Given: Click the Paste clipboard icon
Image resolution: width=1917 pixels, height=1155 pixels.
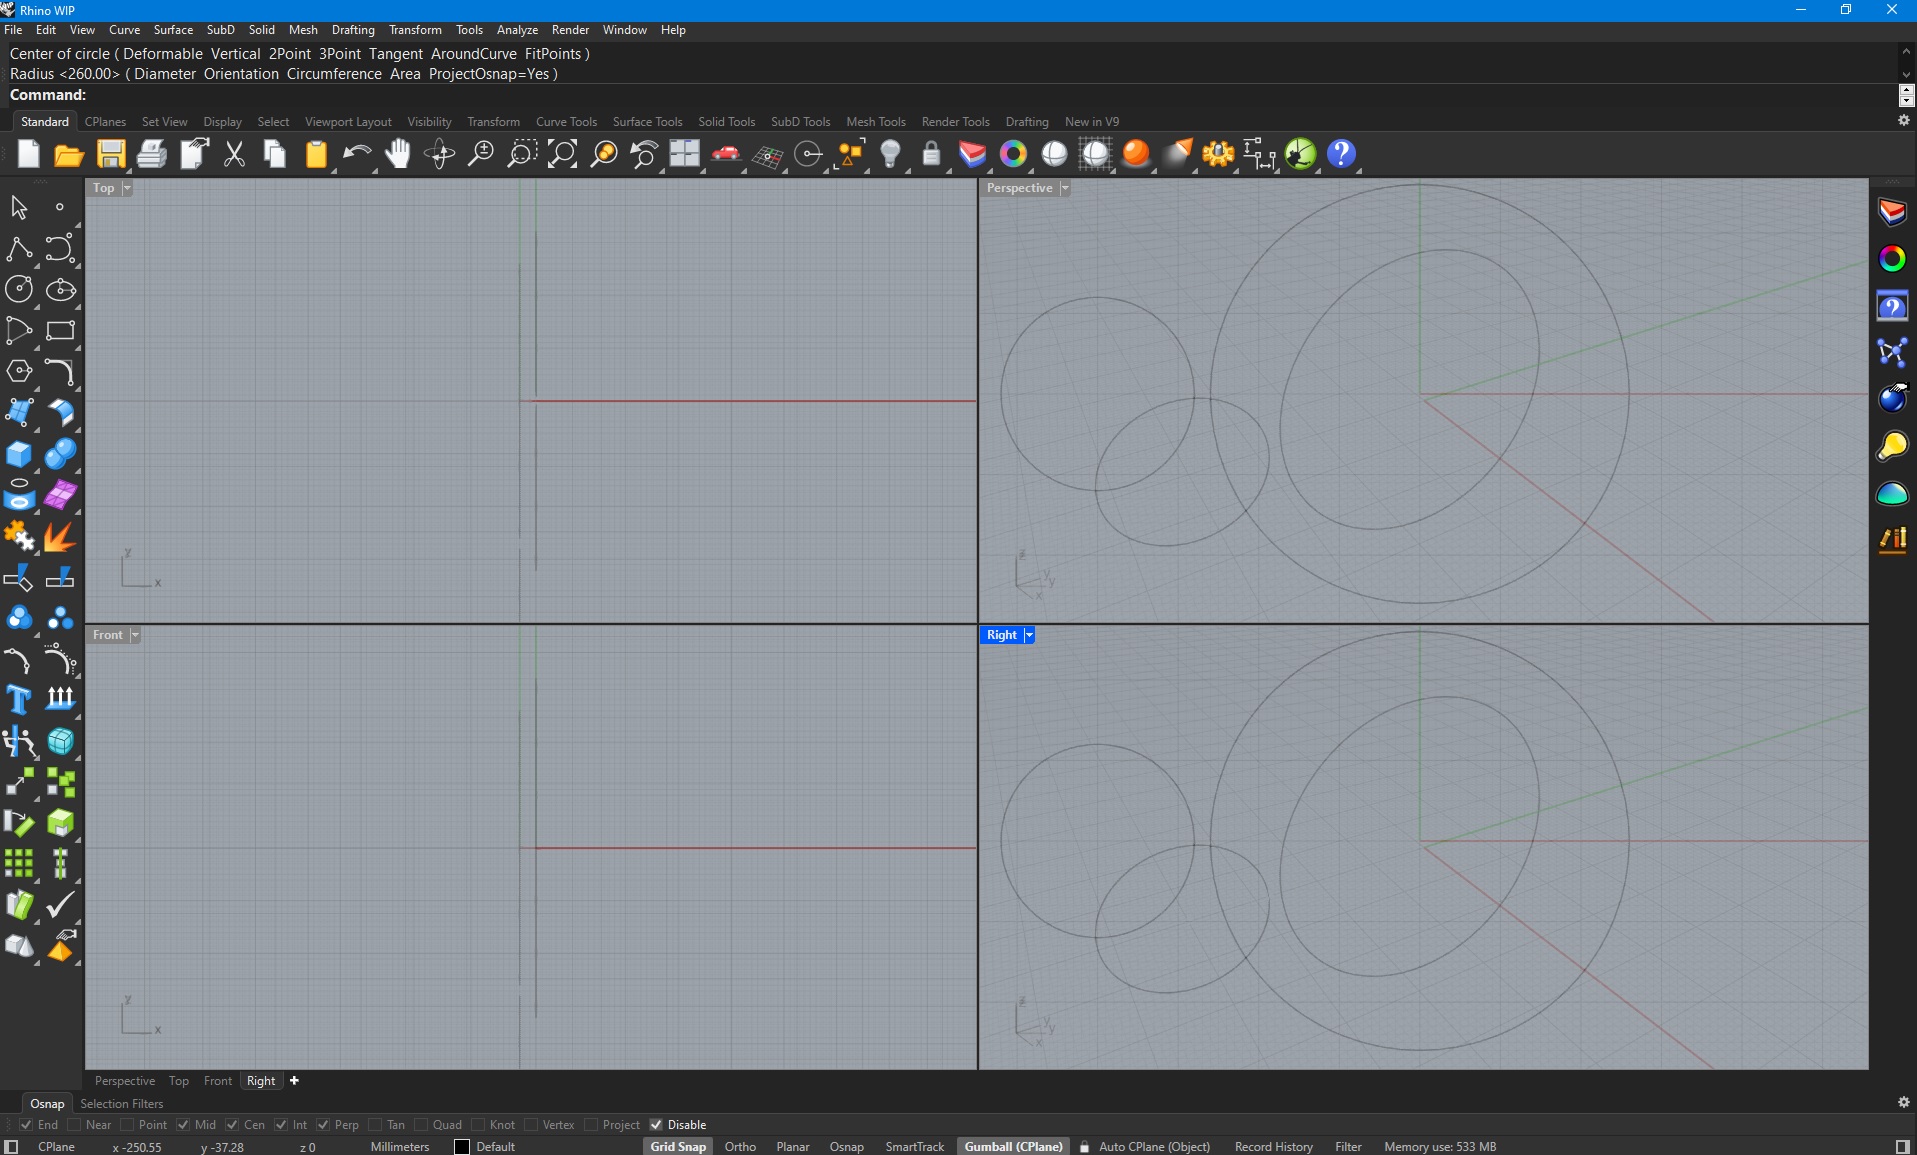Looking at the screenshot, I should (316, 154).
